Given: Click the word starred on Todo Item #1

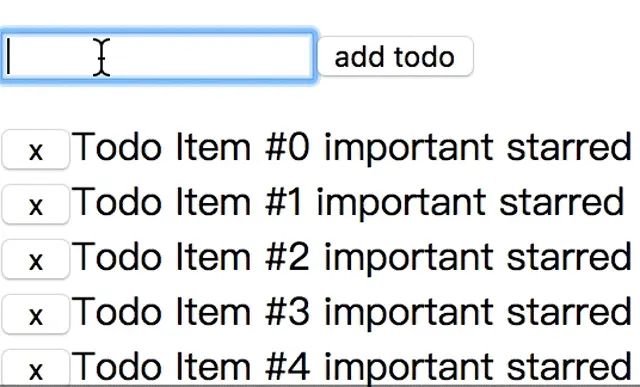Looking at the screenshot, I should [562, 202].
